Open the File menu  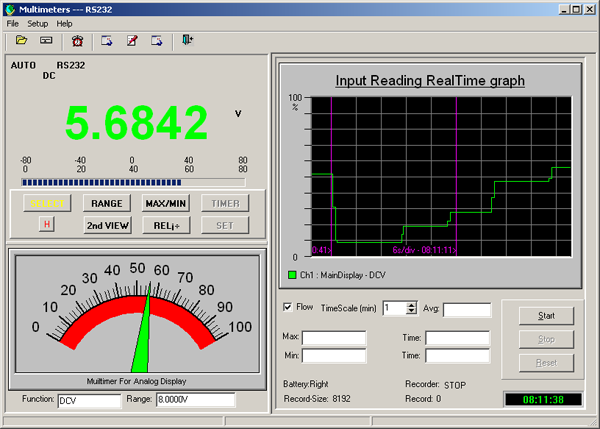coord(13,24)
